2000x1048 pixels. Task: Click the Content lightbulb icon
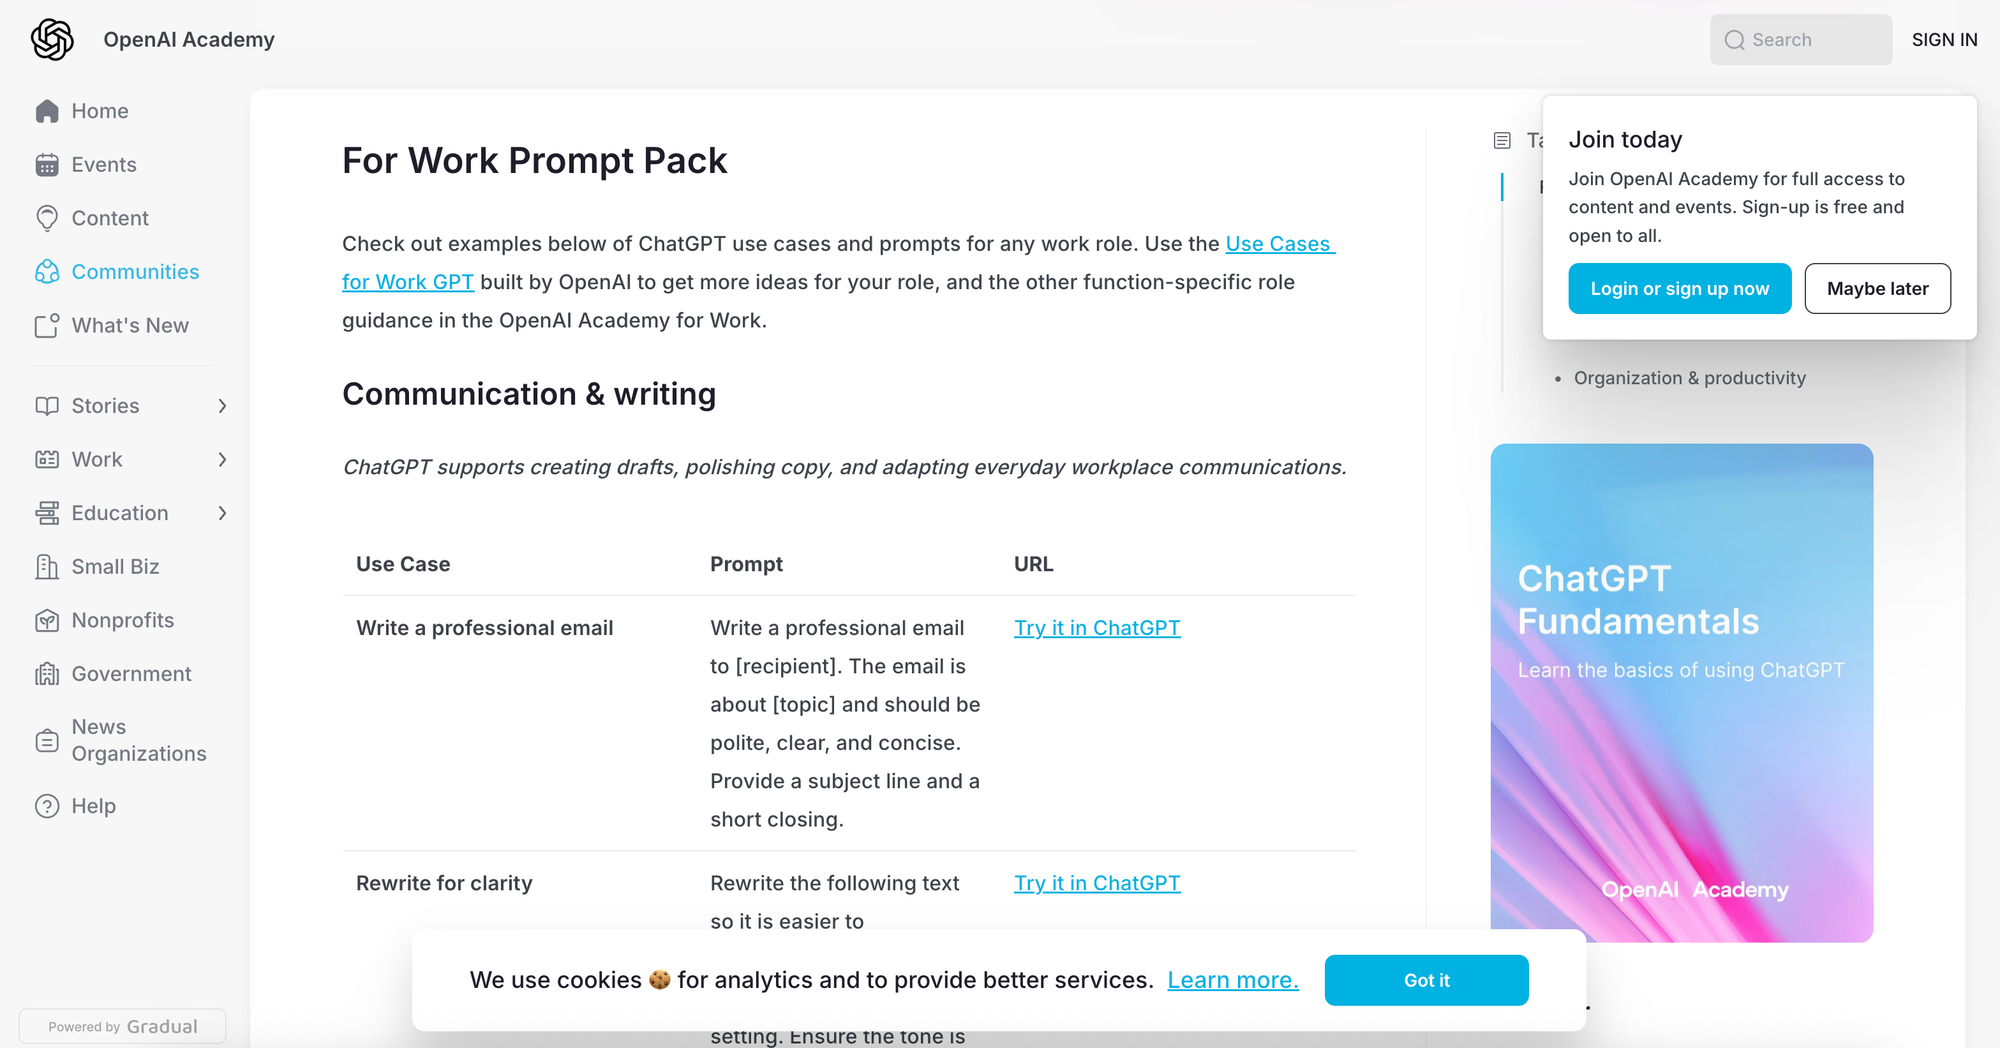(47, 218)
